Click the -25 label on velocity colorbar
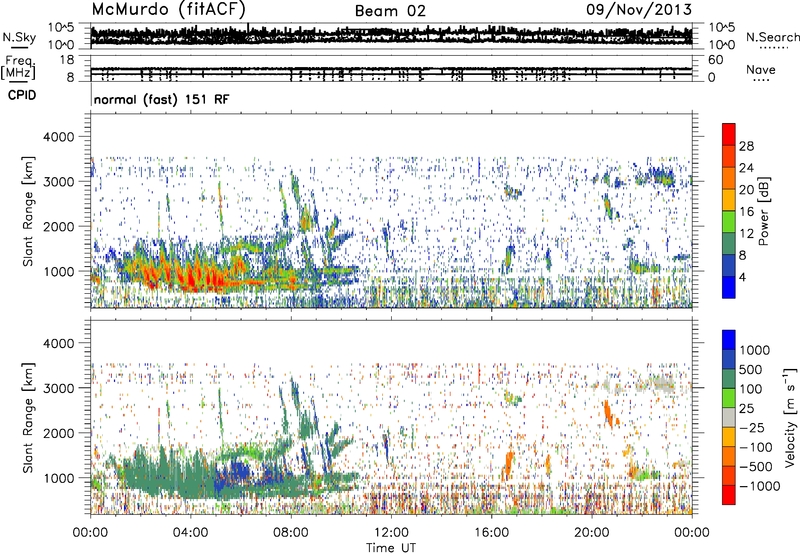 pos(751,428)
